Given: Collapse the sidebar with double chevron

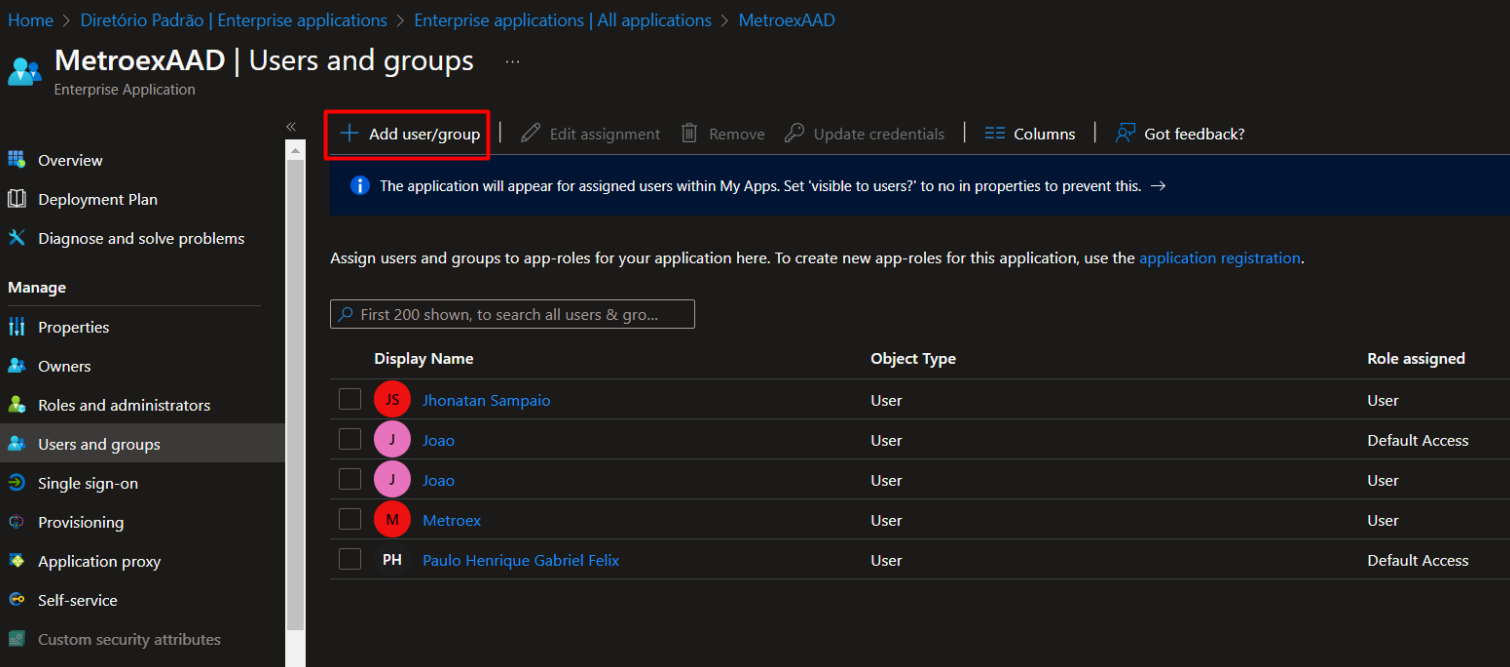Looking at the screenshot, I should pyautogui.click(x=291, y=127).
